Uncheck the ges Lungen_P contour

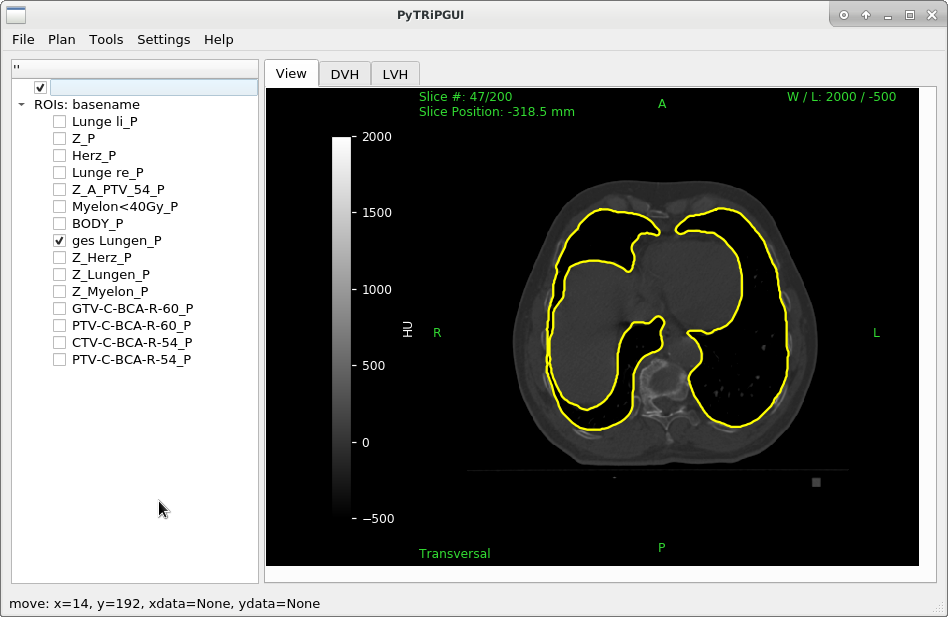(x=59, y=240)
